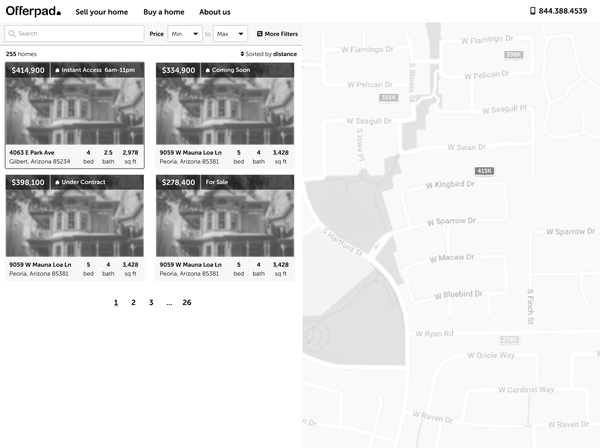Image resolution: width=600 pixels, height=448 pixels.
Task: Change the Sorted by distance order
Action: (269, 54)
